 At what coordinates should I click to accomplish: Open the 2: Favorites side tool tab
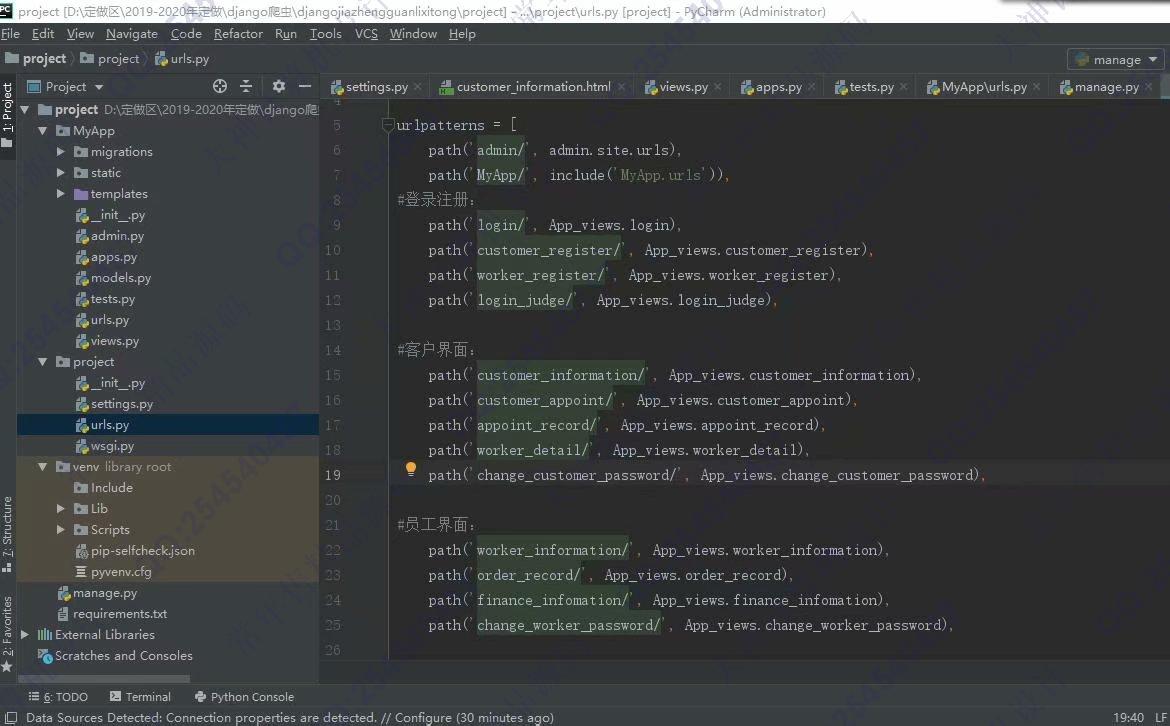tap(7, 633)
